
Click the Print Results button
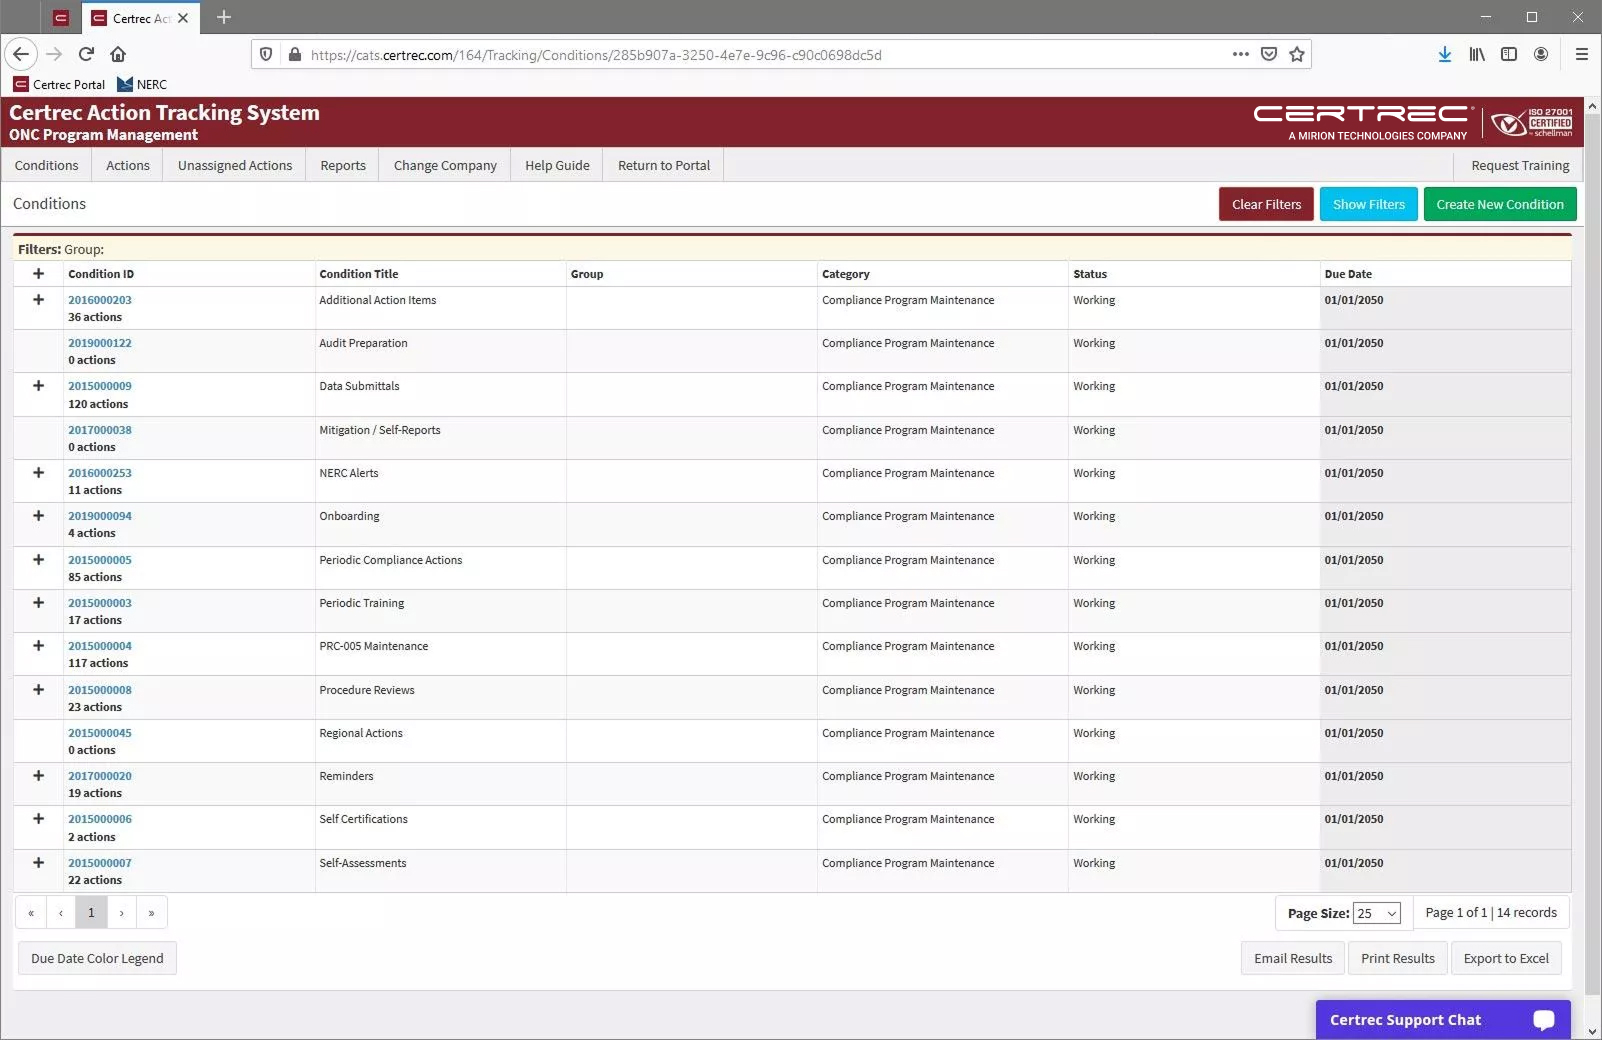pos(1397,958)
